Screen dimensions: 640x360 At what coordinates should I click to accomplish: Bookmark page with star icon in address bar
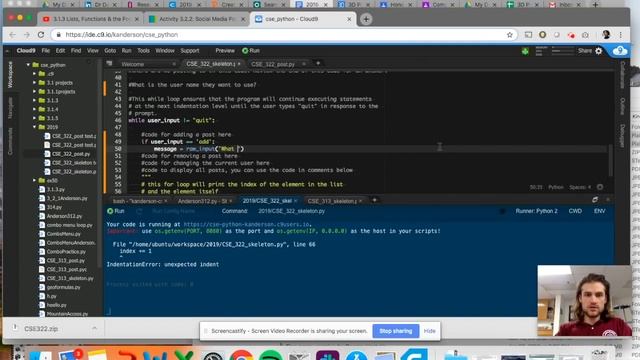click(x=509, y=35)
